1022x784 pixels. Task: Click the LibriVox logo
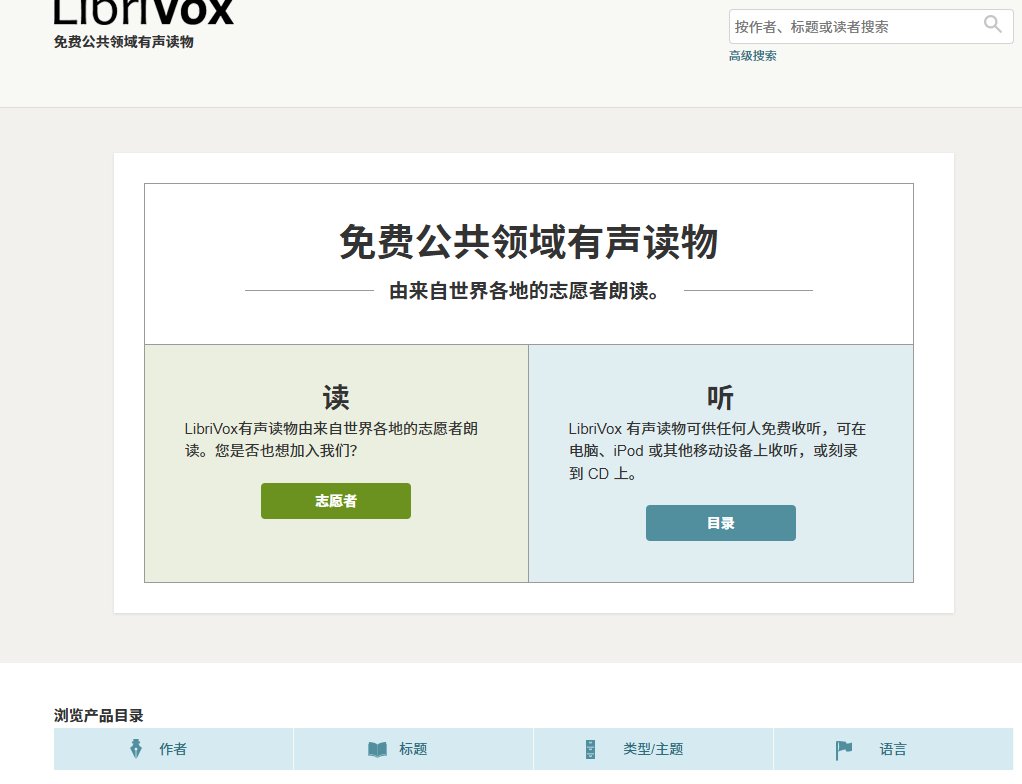pyautogui.click(x=143, y=12)
